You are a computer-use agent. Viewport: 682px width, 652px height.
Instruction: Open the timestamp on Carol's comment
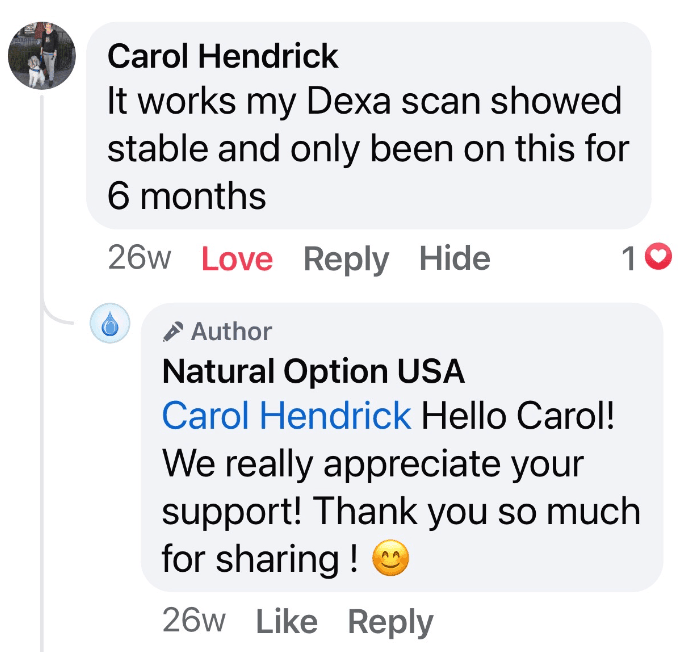pyautogui.click(x=139, y=259)
